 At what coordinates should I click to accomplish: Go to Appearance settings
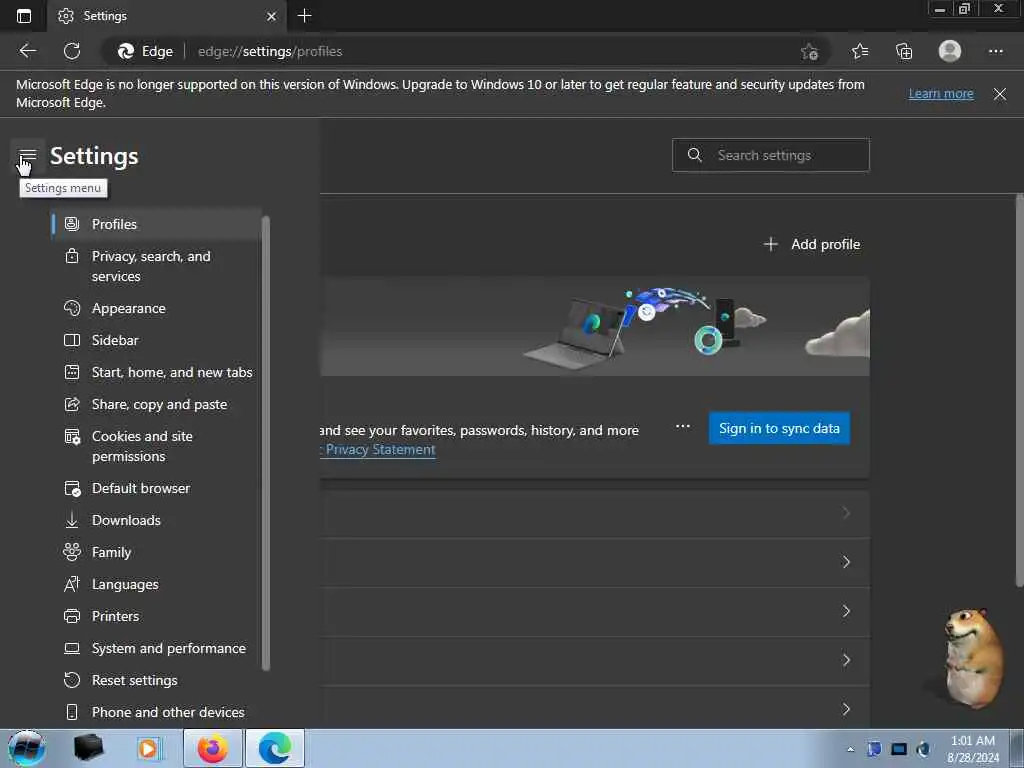(x=156, y=308)
